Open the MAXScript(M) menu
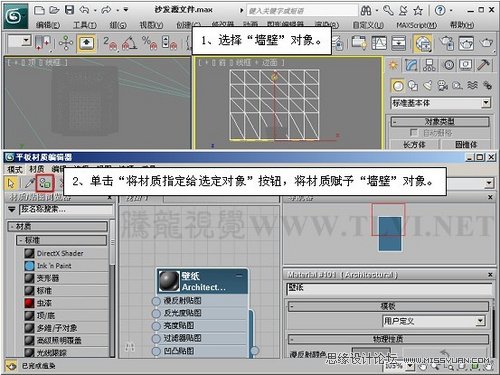 pyautogui.click(x=416, y=25)
